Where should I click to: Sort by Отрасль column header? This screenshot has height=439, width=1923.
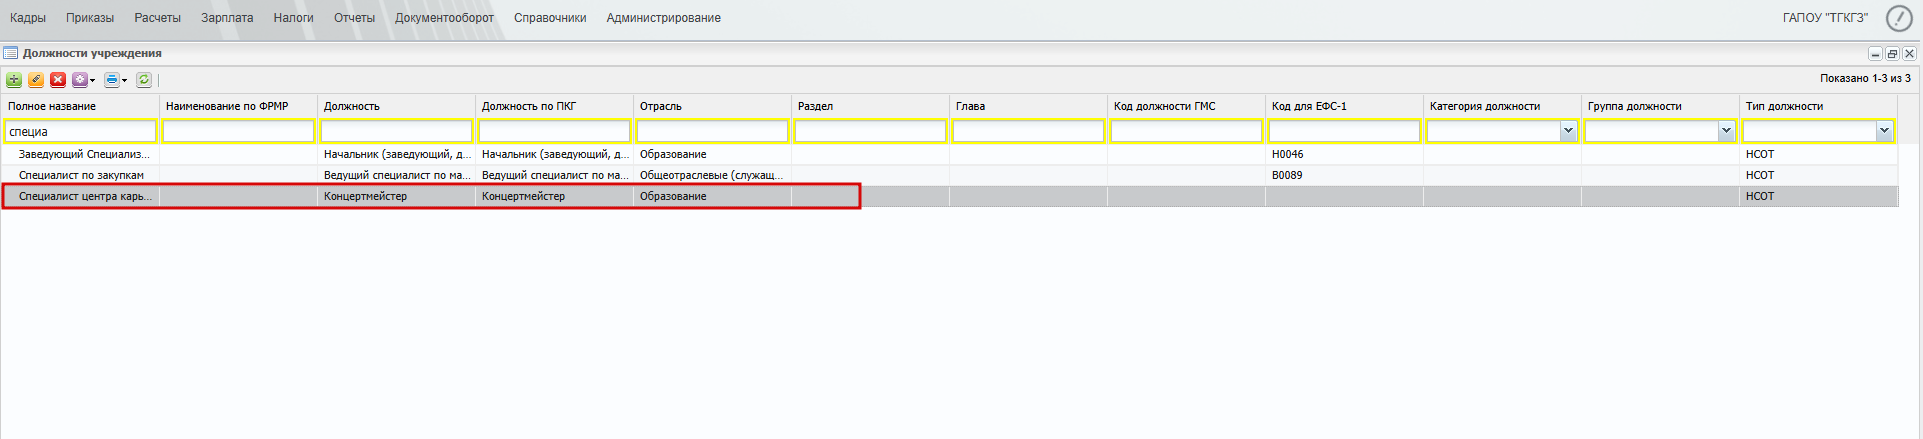click(712, 106)
